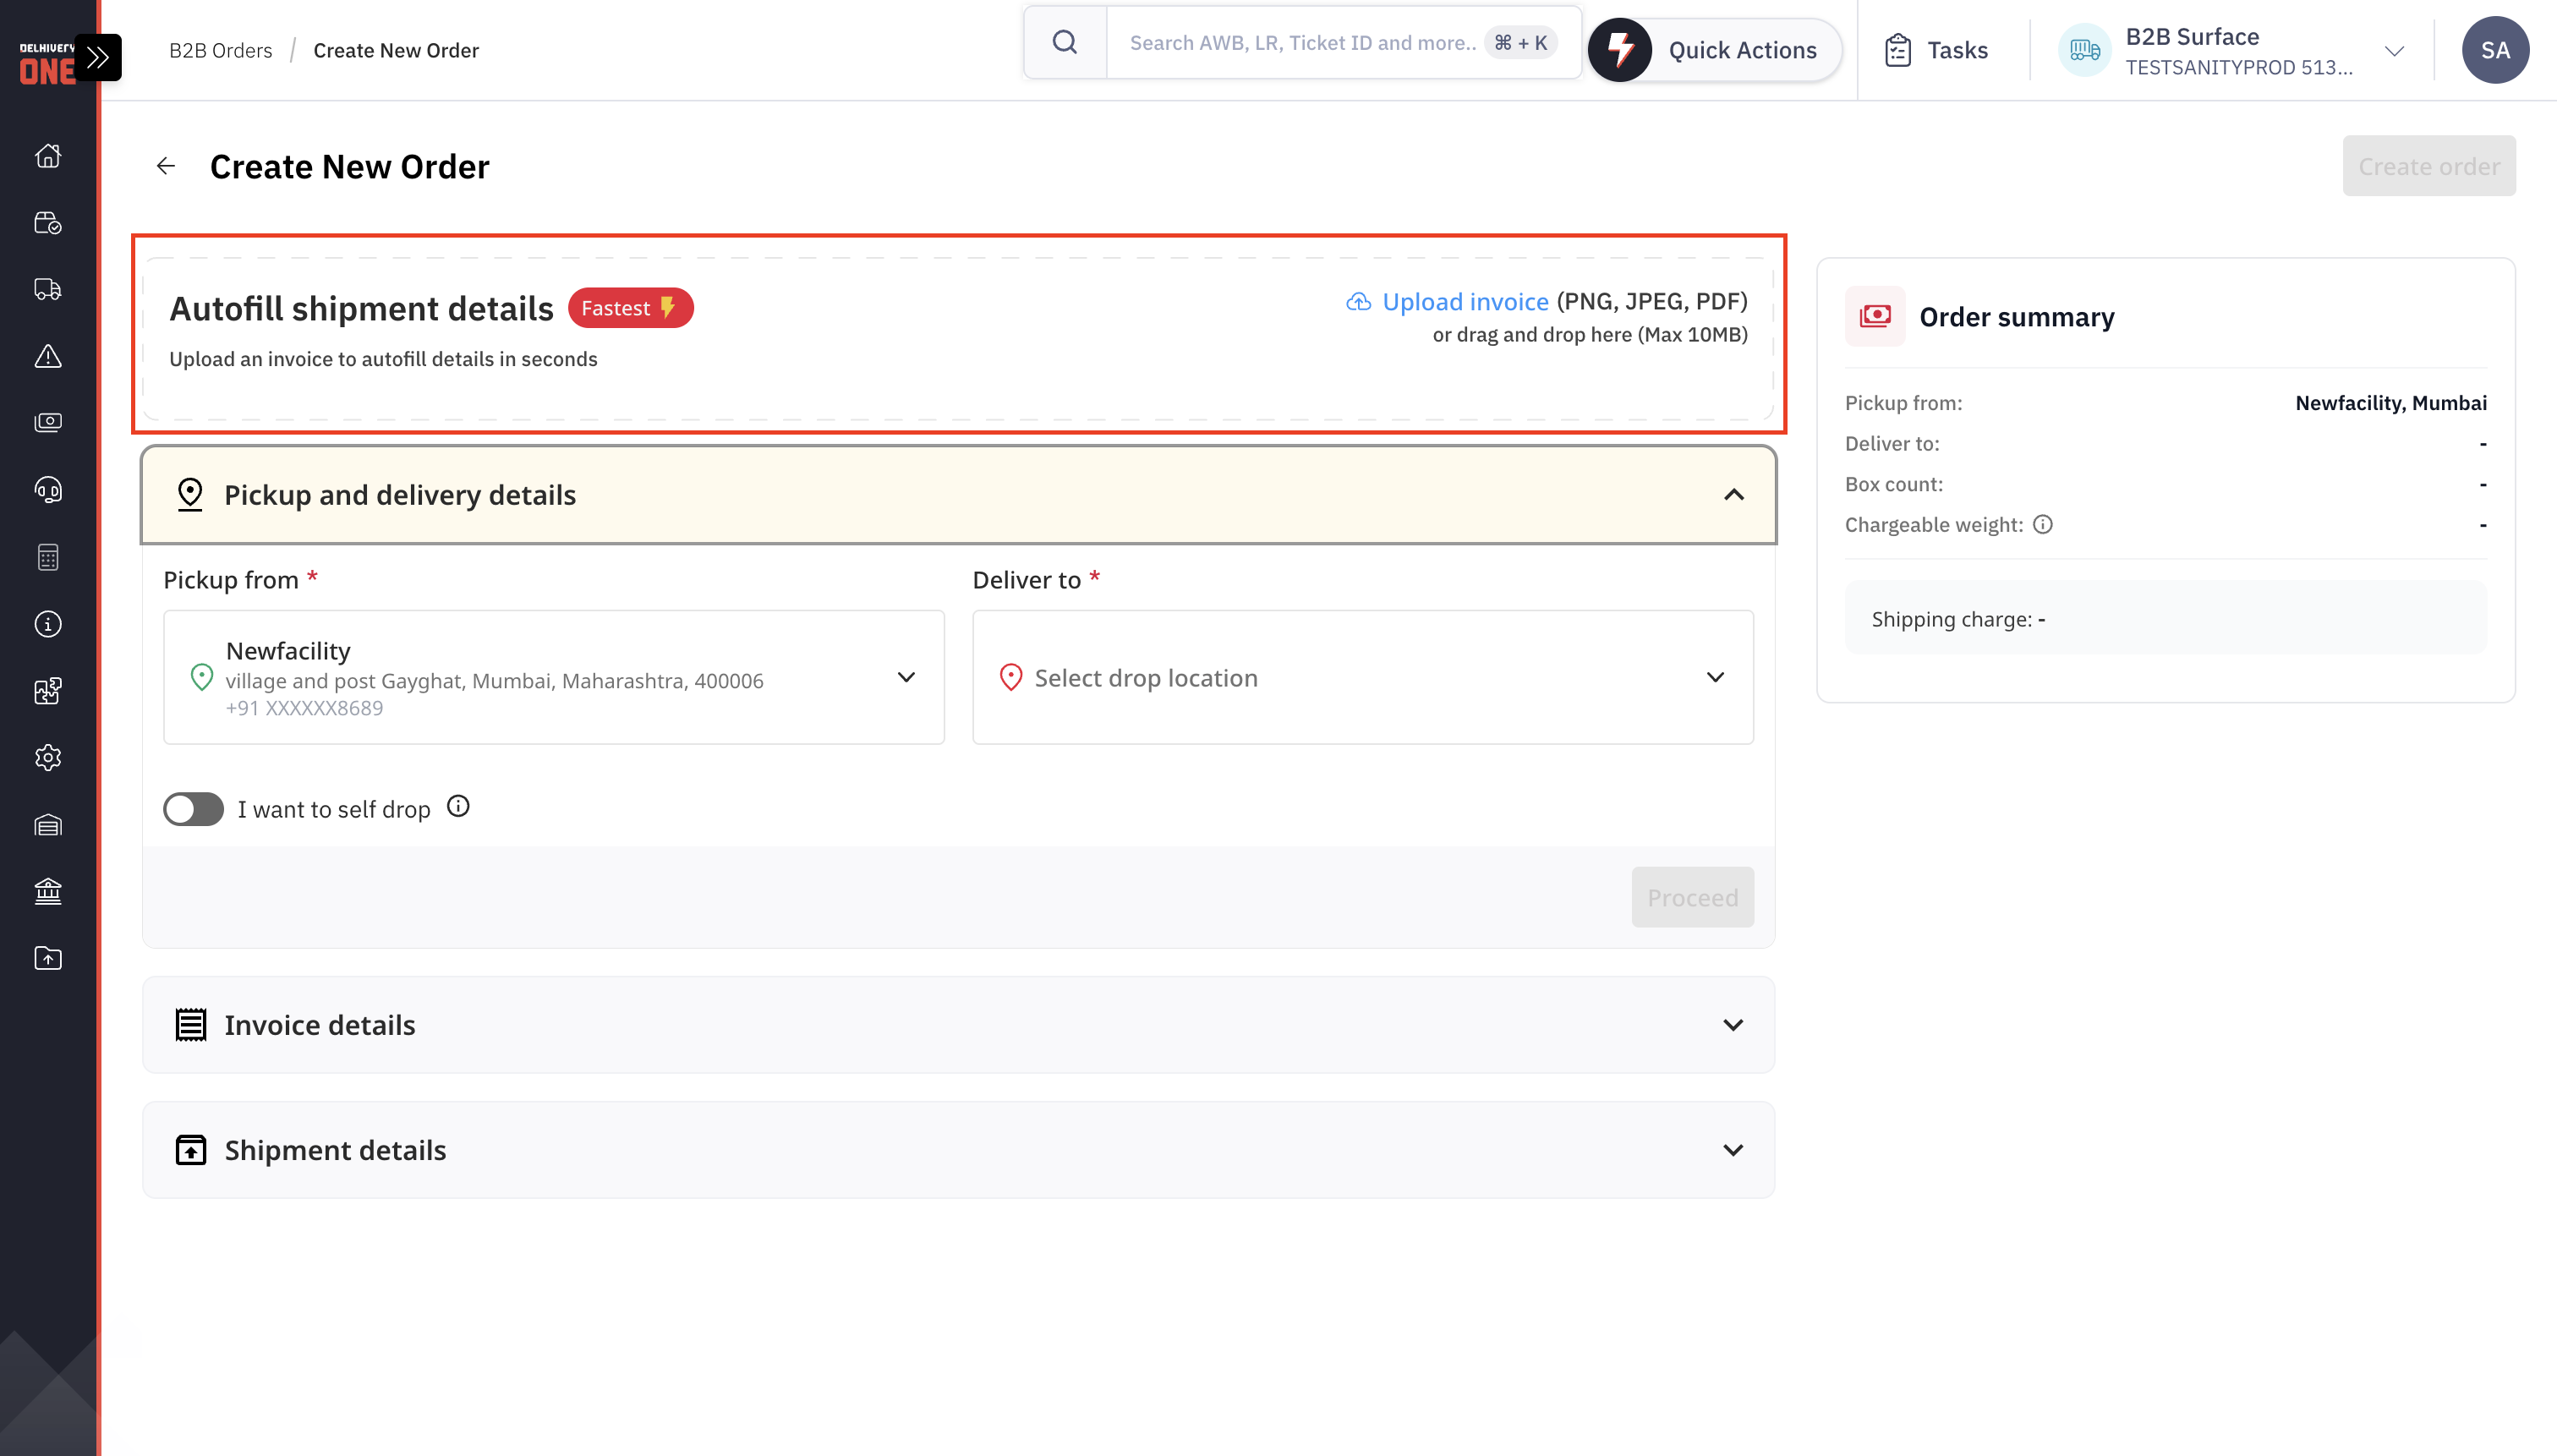This screenshot has width=2557, height=1456.
Task: Open the headset support icon in sidebar
Action: (x=48, y=490)
